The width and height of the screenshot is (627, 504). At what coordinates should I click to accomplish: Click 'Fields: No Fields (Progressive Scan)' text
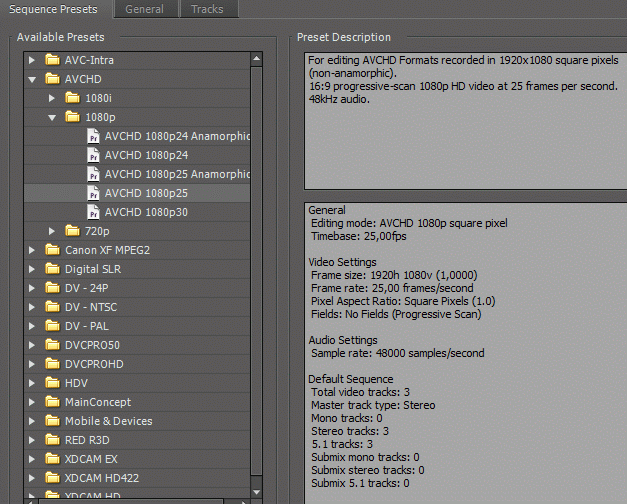[x=396, y=314]
